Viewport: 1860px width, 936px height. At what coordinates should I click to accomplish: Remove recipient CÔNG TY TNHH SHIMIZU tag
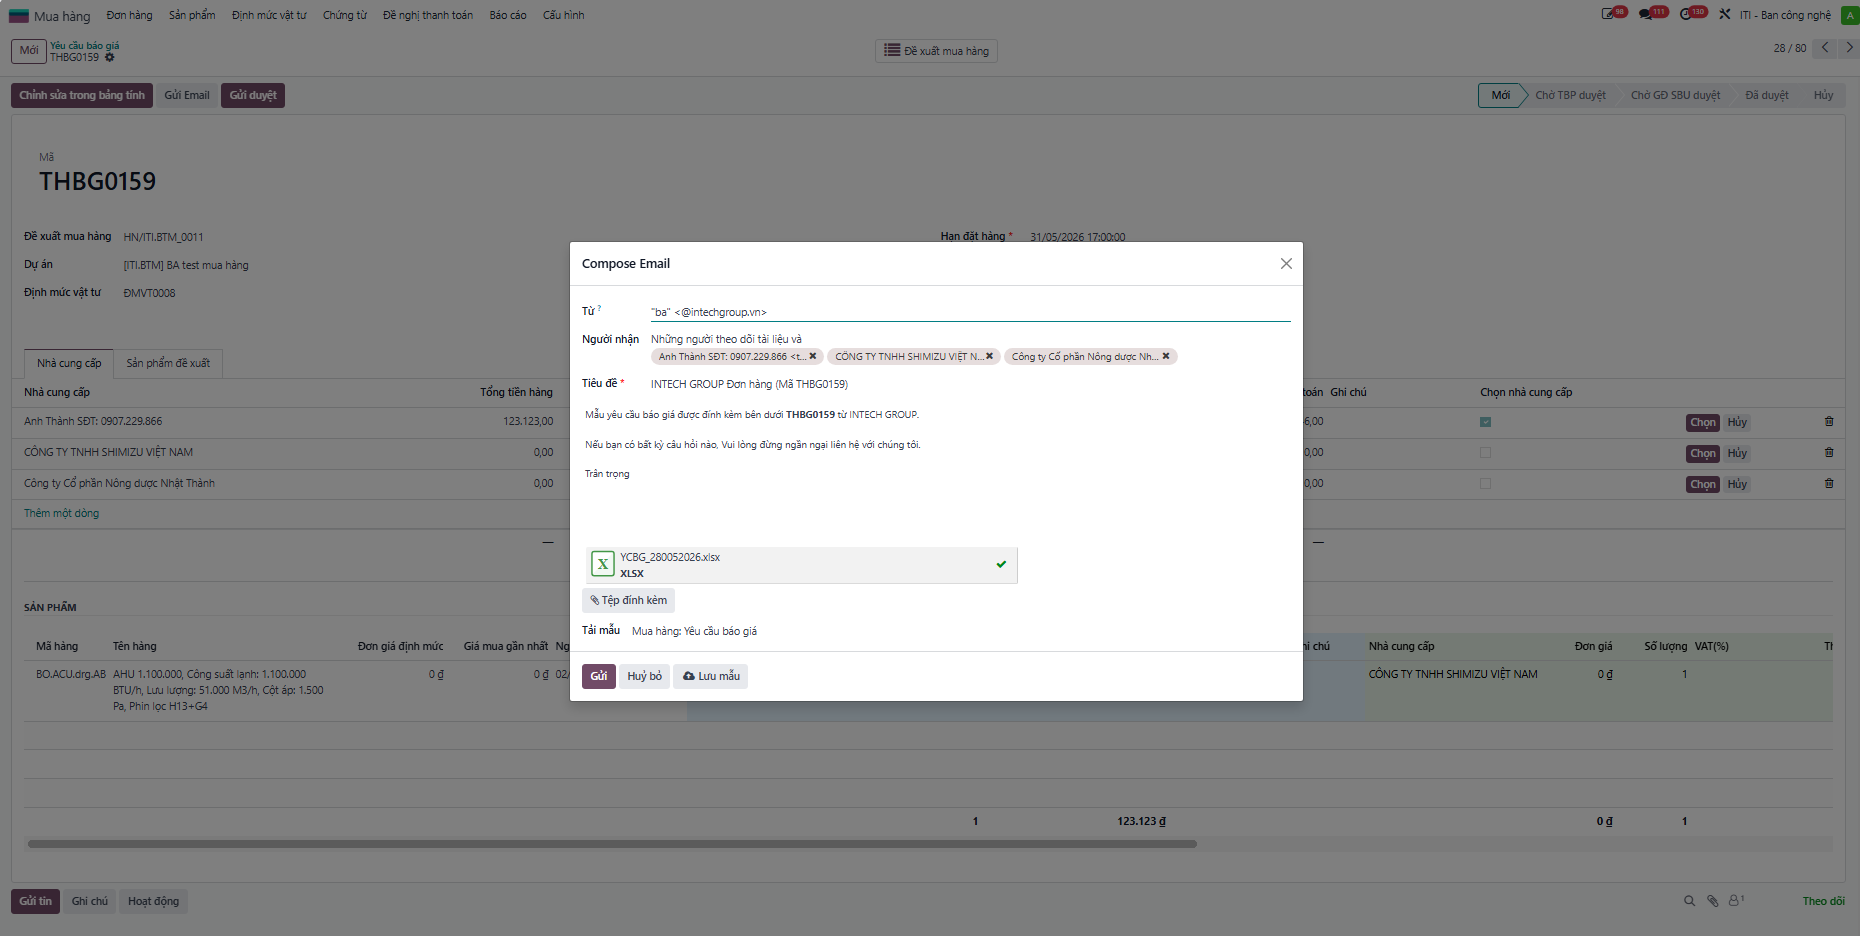[x=990, y=356]
